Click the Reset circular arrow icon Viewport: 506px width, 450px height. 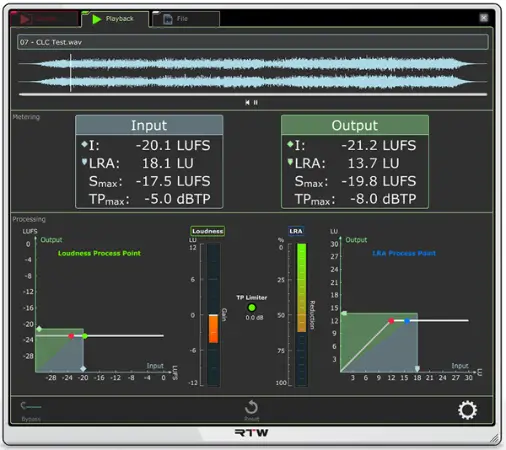pyautogui.click(x=251, y=407)
